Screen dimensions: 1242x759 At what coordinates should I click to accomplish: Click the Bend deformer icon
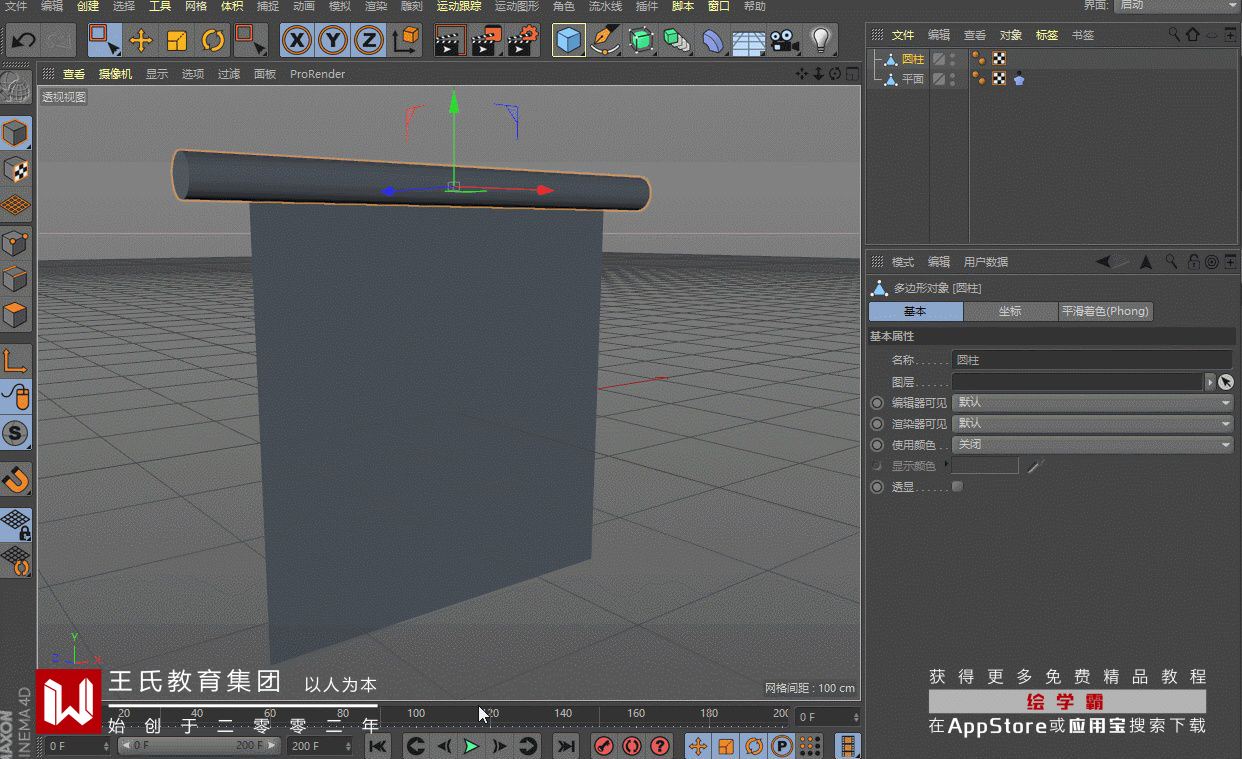click(x=713, y=41)
